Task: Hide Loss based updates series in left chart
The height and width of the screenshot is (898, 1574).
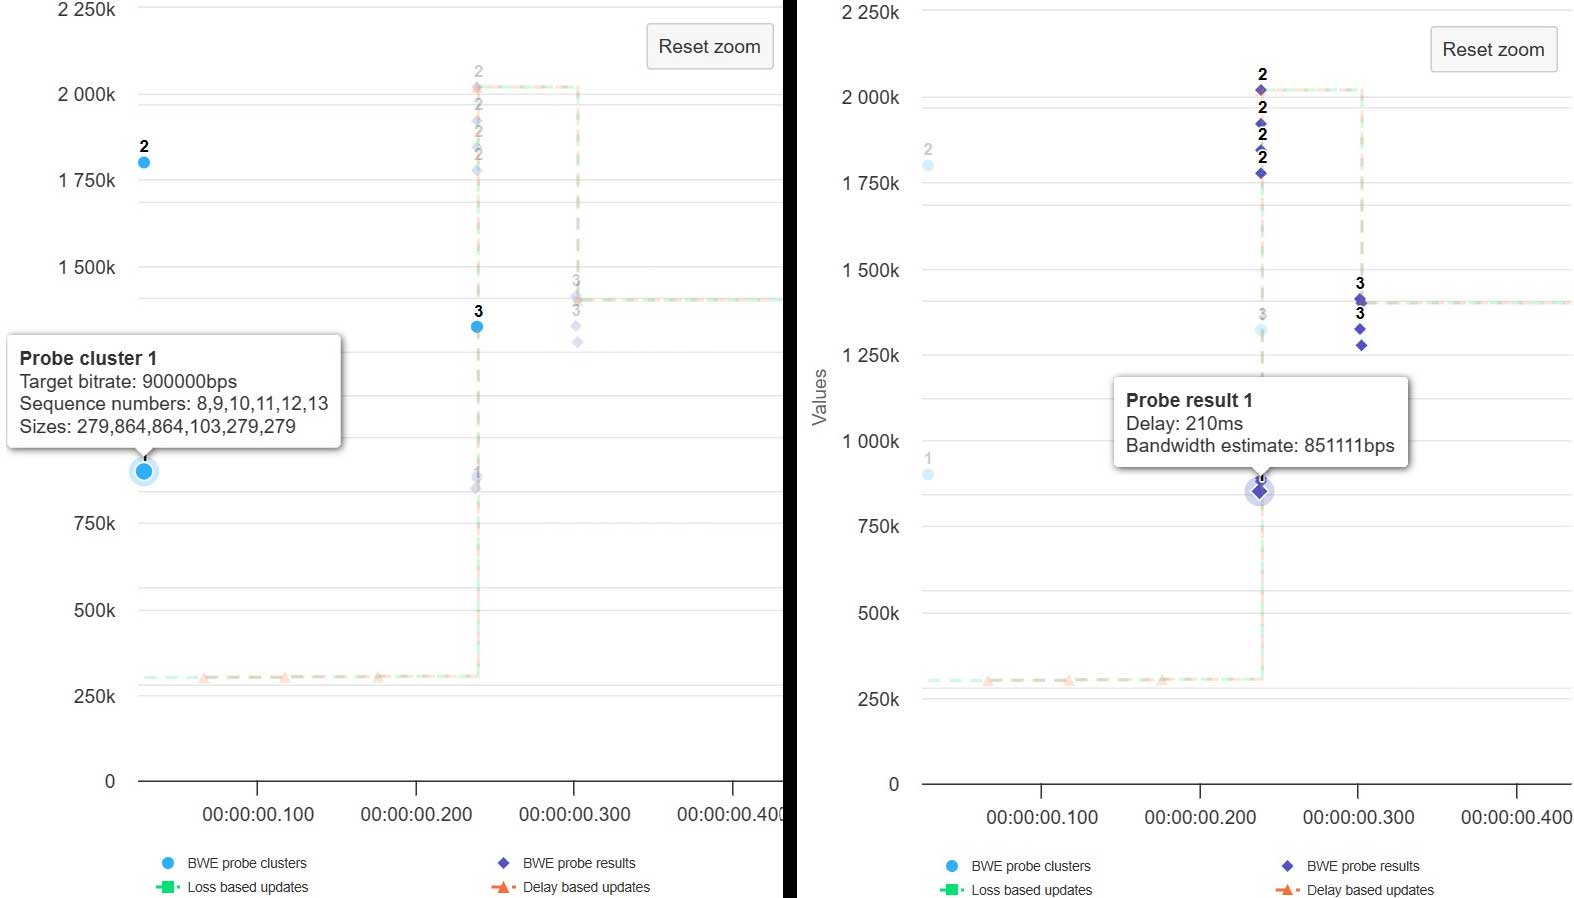Action: 247,887
